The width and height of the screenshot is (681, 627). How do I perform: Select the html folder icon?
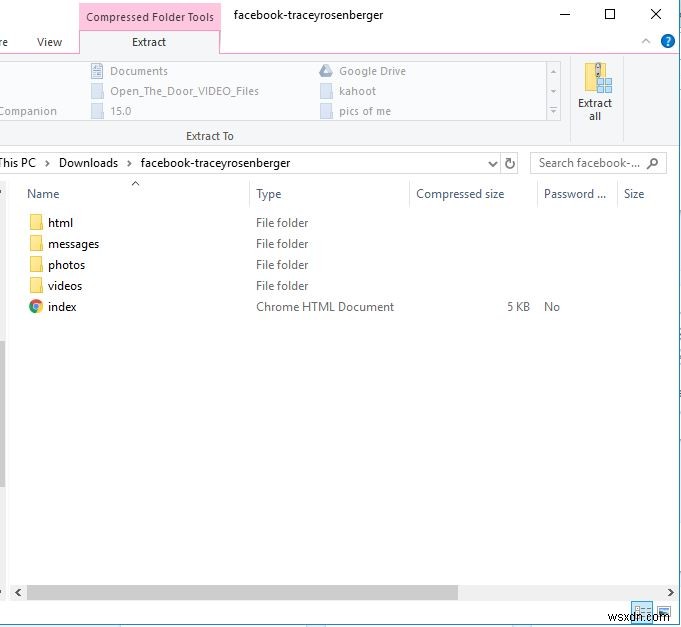coord(36,222)
